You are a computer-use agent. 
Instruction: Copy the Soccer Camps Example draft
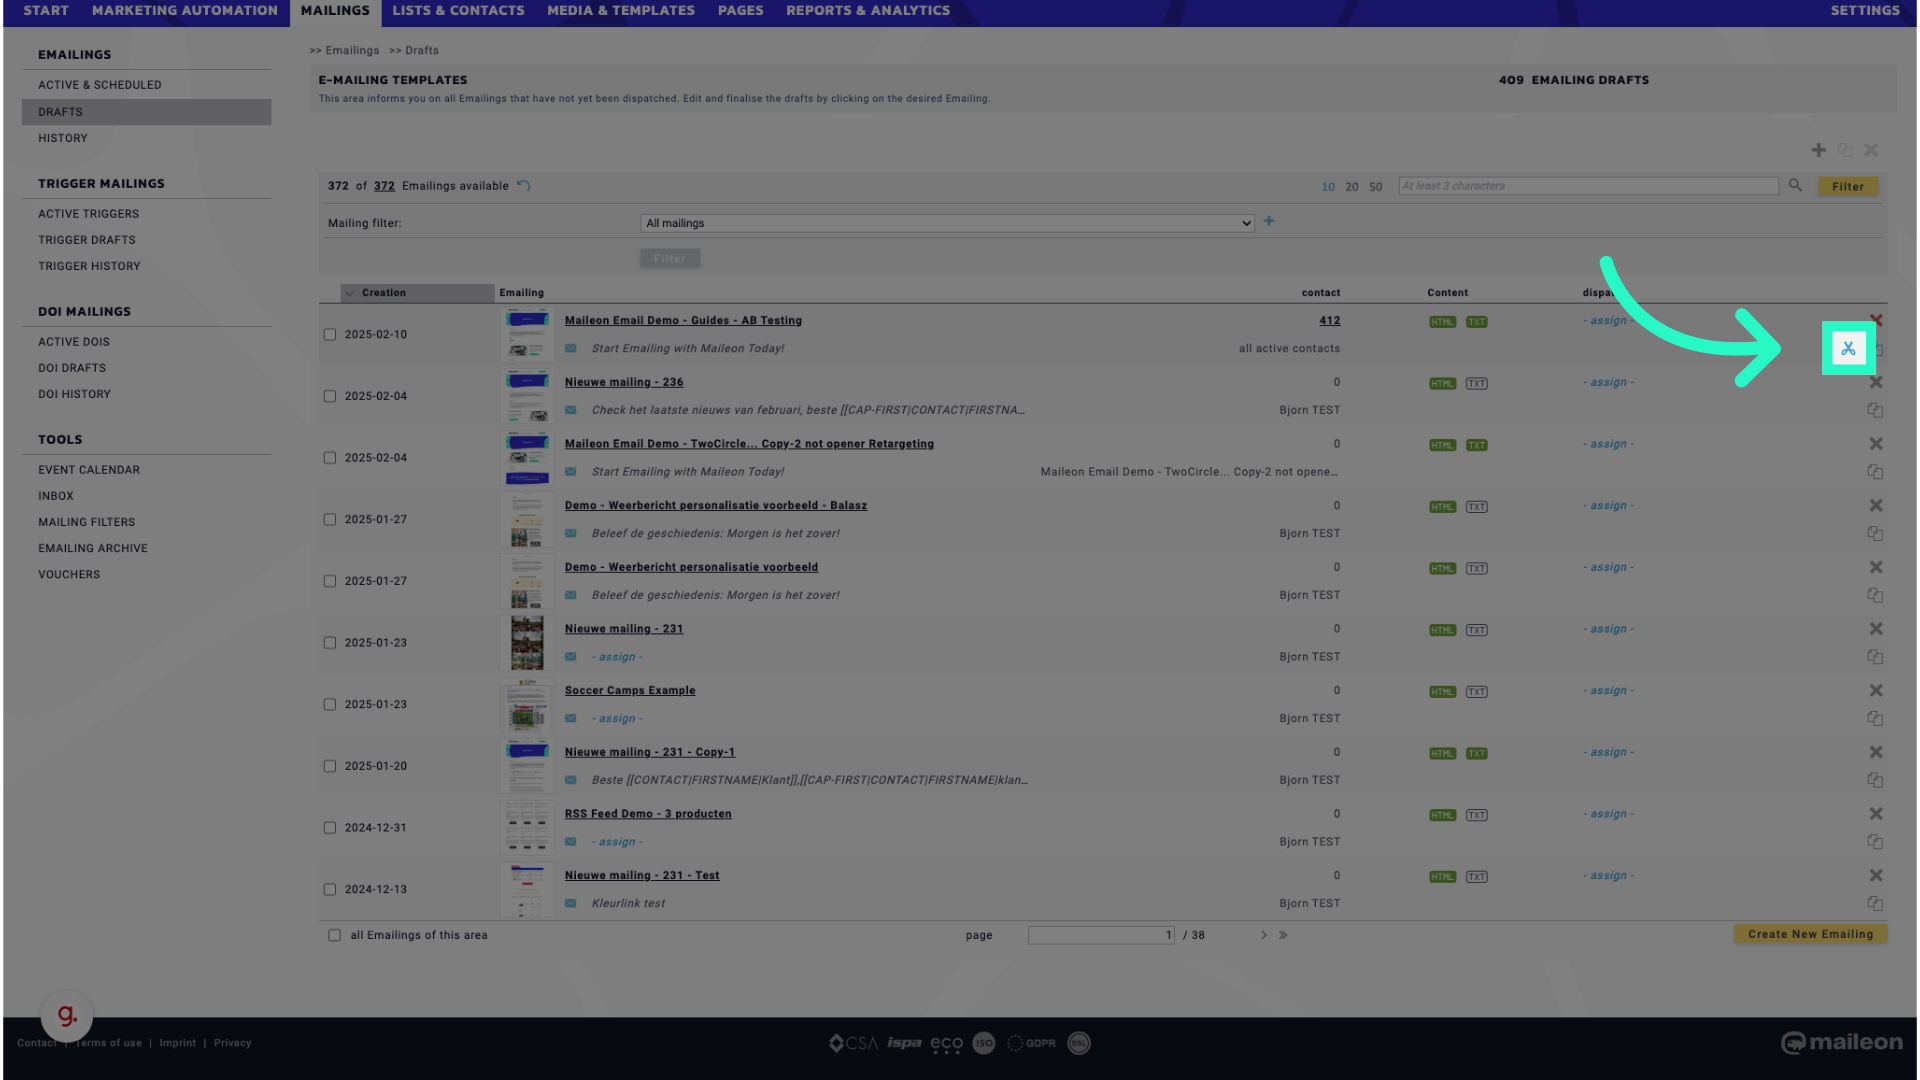(x=1875, y=718)
